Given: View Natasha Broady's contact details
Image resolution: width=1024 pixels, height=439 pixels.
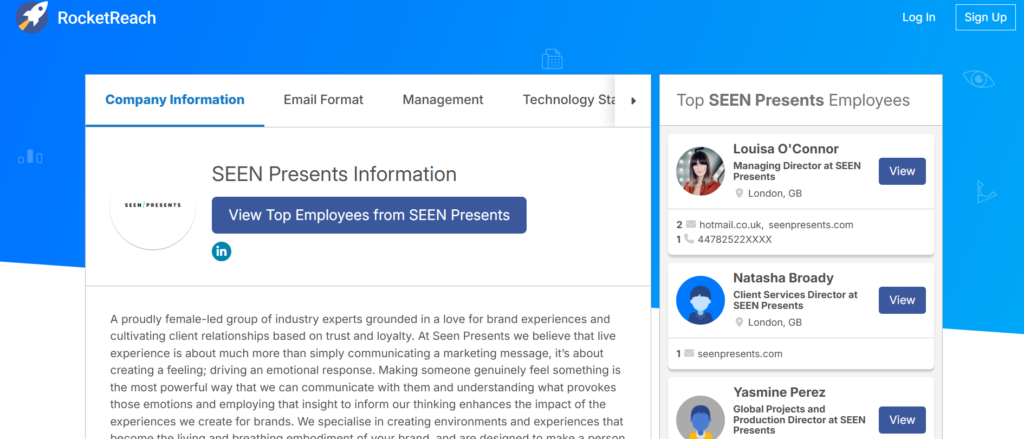Looking at the screenshot, I should 902,300.
